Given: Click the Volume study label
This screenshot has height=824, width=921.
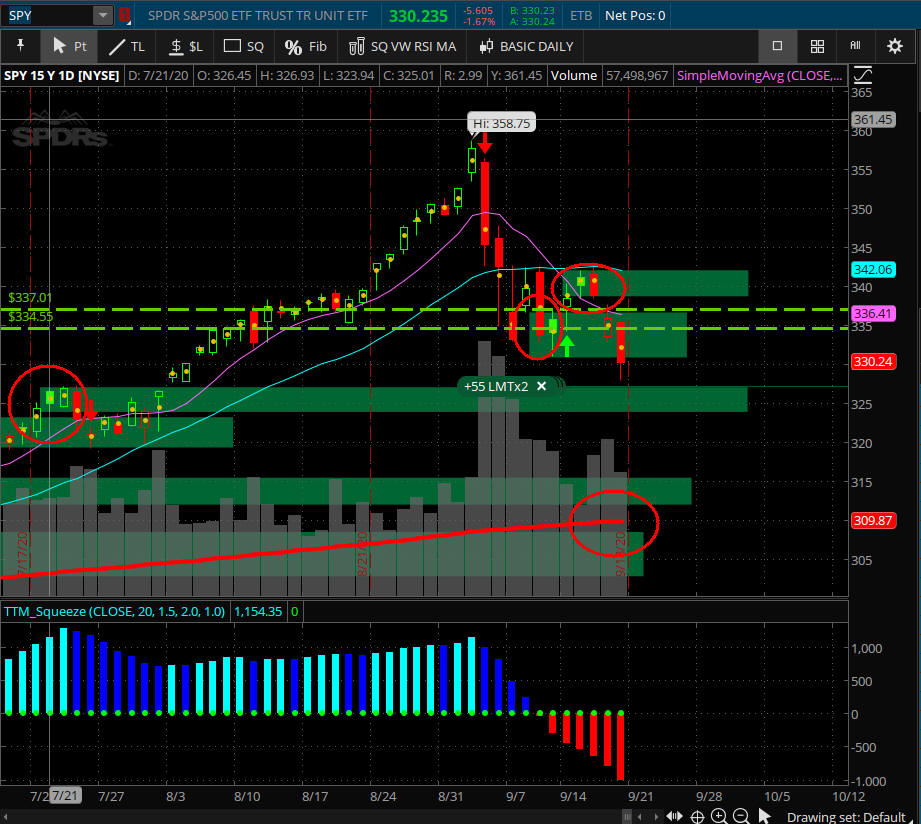Looking at the screenshot, I should pos(574,76).
